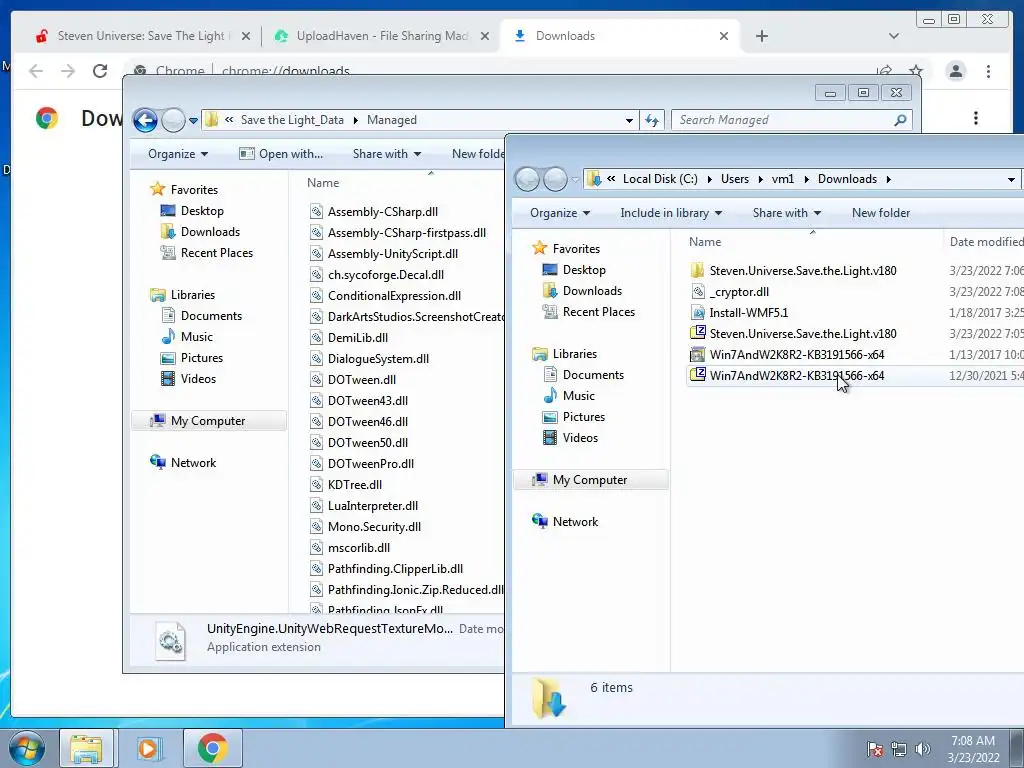Click the share page icon in Chrome
The image size is (1024, 768).
click(884, 71)
